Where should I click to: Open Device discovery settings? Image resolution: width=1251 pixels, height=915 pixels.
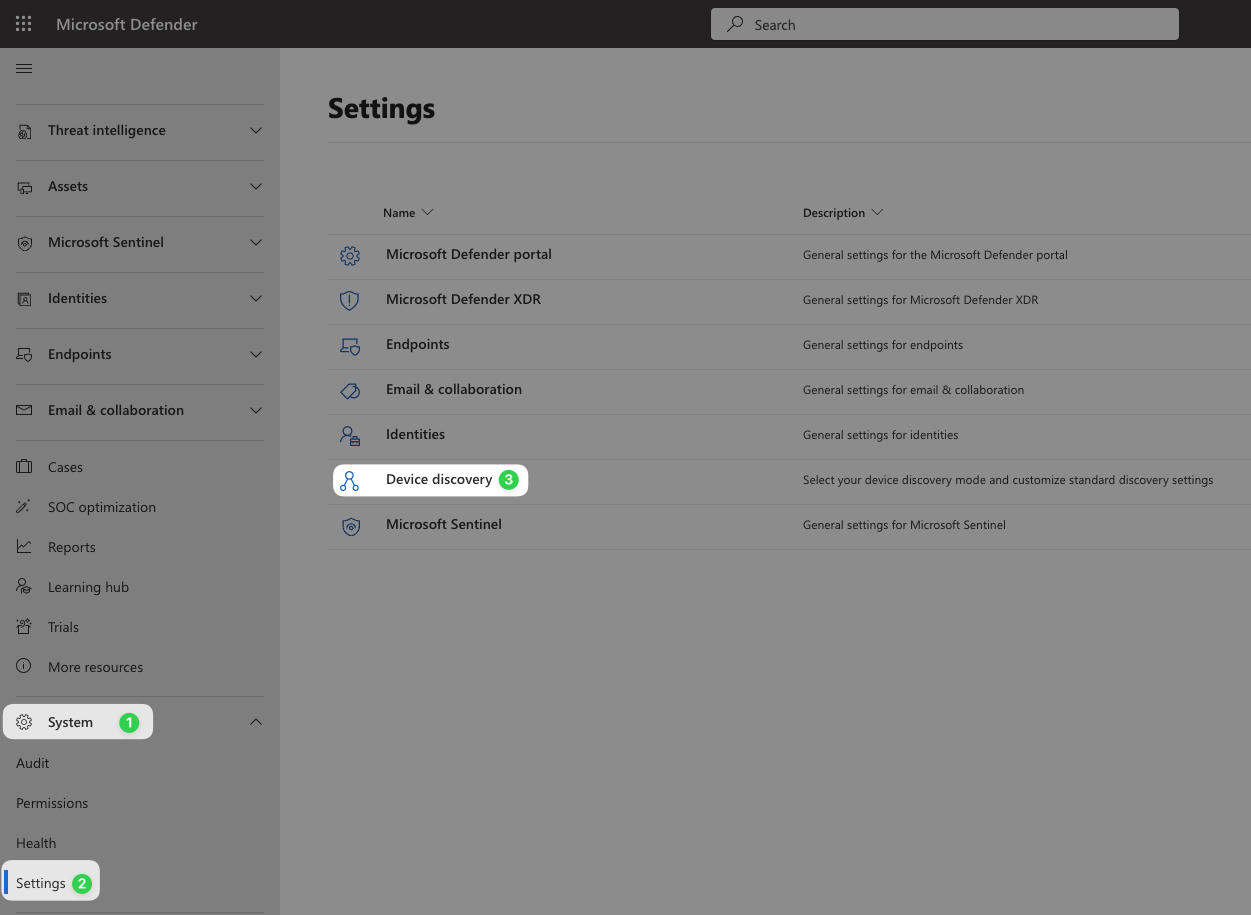tap(439, 479)
